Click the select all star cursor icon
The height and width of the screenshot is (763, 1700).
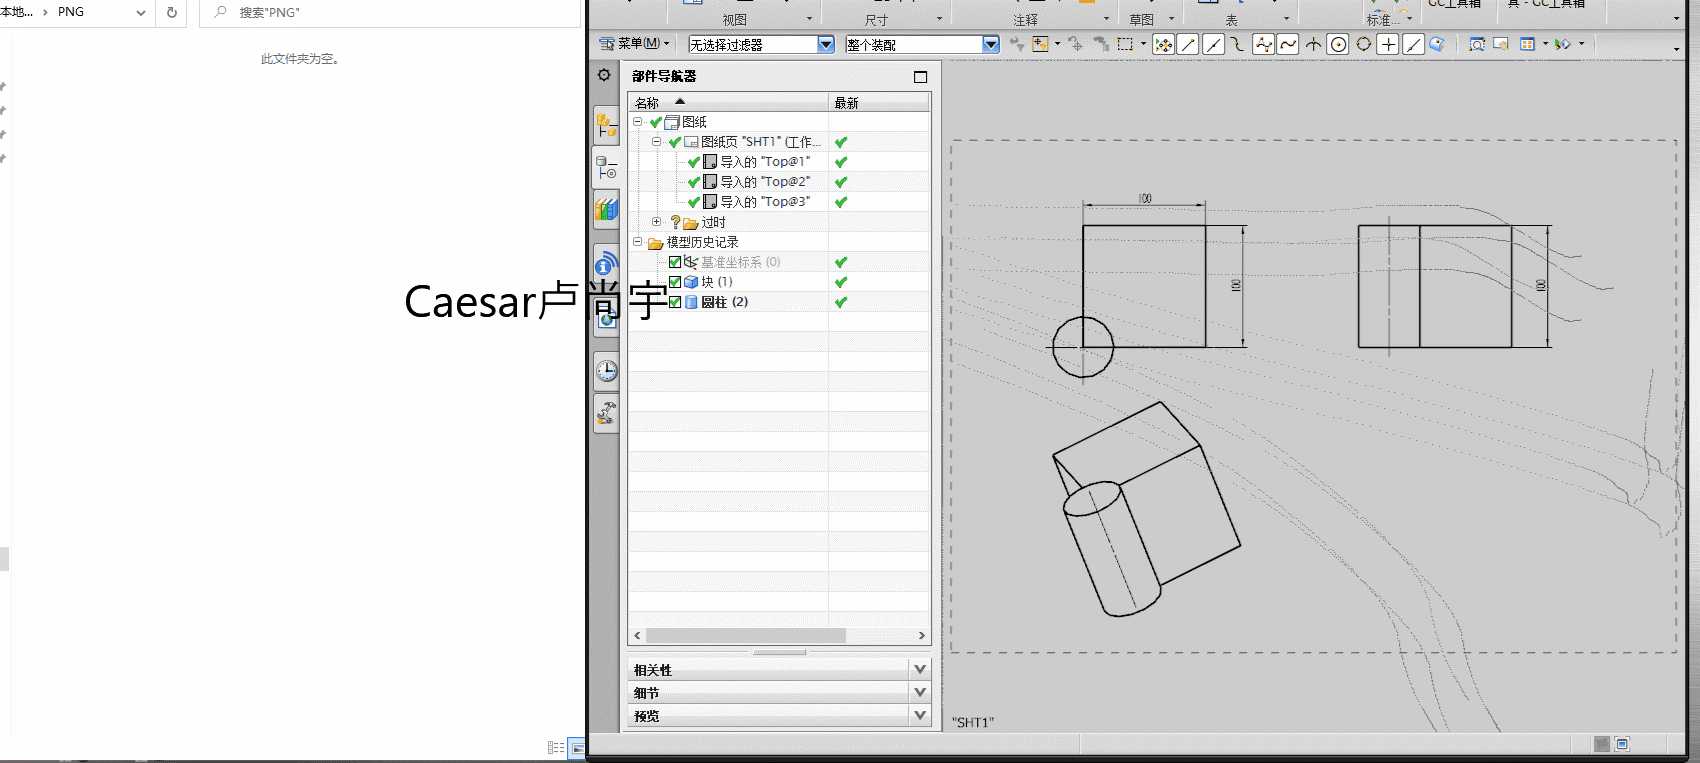(x=1042, y=44)
